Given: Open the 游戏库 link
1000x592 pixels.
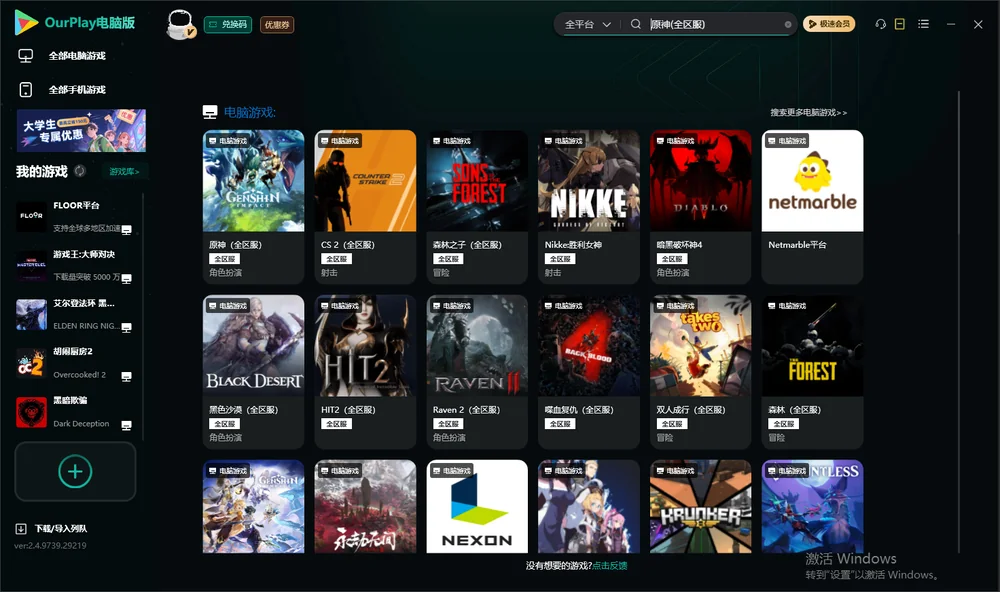Looking at the screenshot, I should 124,172.
